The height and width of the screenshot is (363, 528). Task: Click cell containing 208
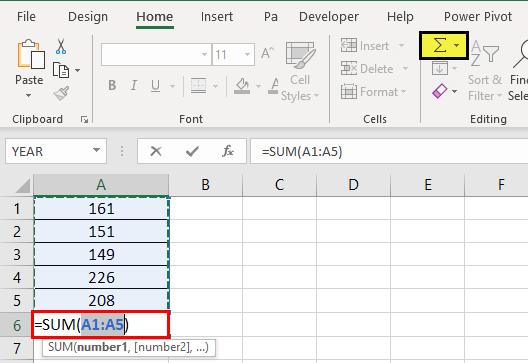[101, 300]
